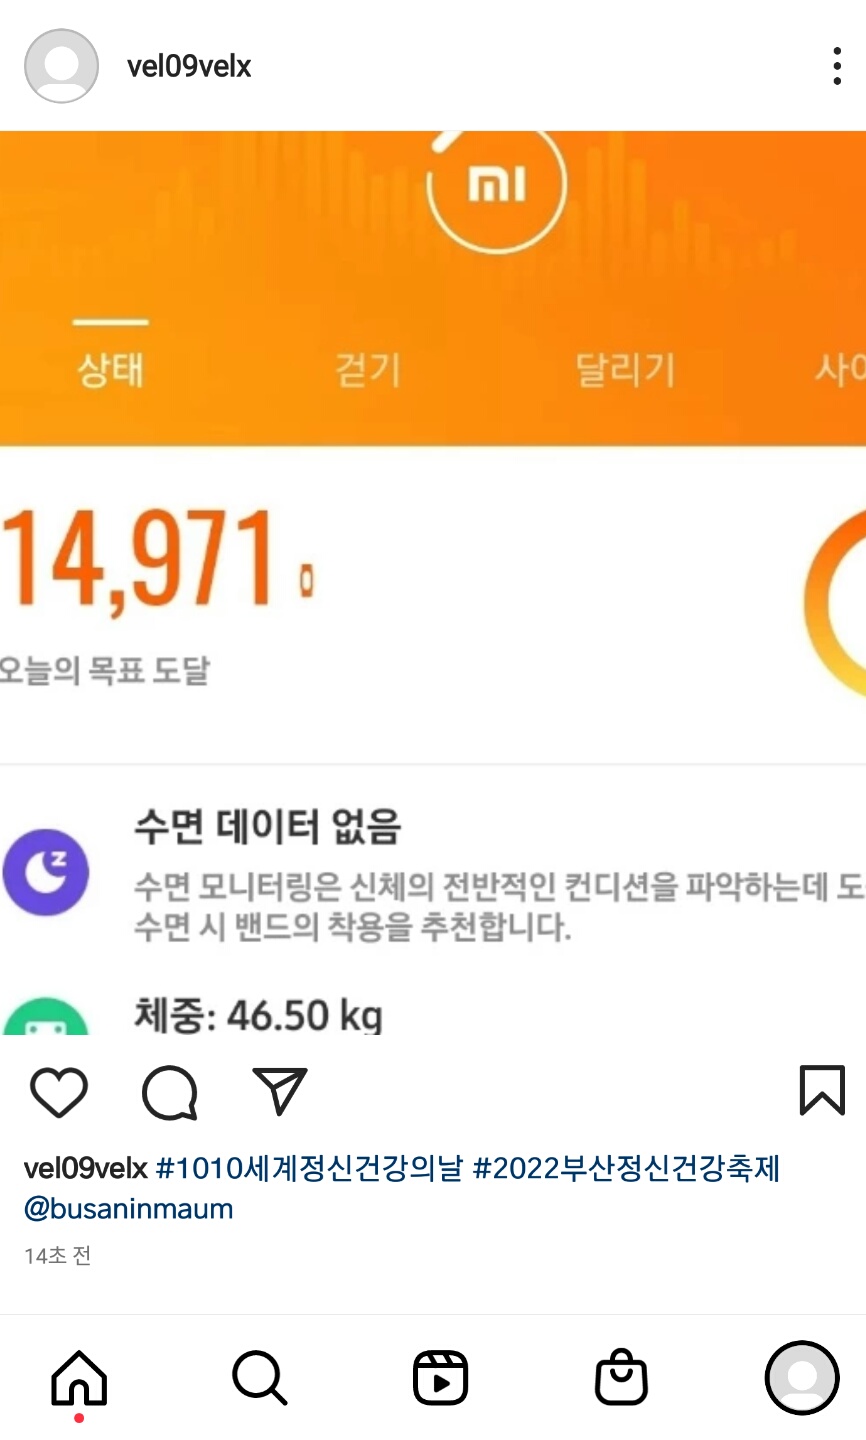Screen dimensions: 866x1440
Task: Open the Search magnifier tab
Action: point(260,1378)
